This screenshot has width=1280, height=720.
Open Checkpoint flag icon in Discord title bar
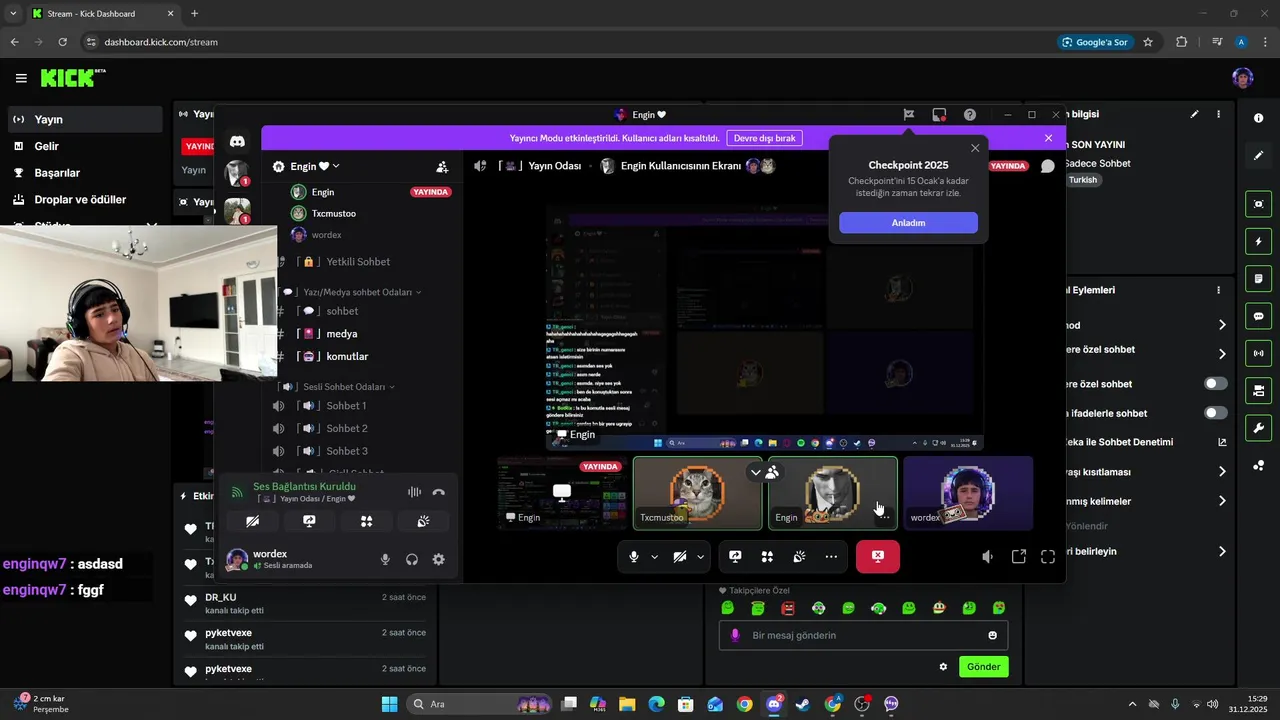(x=908, y=114)
